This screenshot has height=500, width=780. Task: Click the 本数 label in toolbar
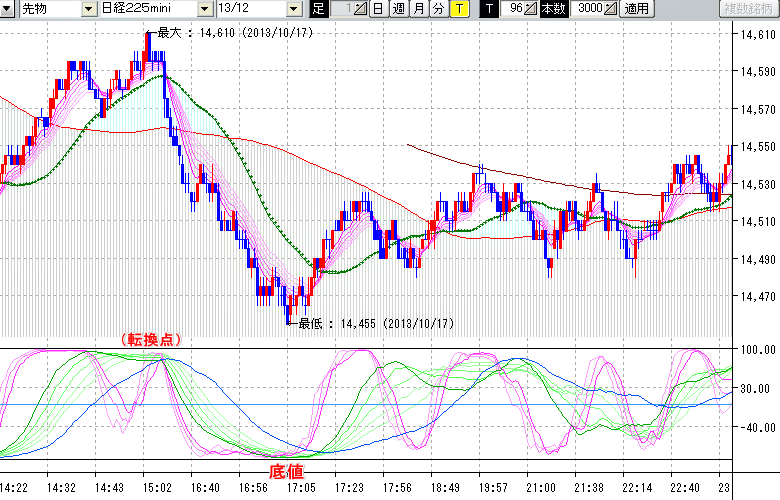click(552, 9)
